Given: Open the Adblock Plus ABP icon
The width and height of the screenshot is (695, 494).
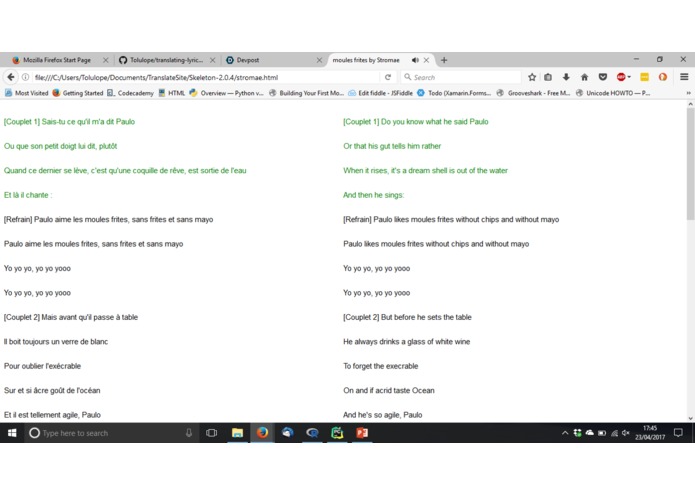Looking at the screenshot, I should point(621,77).
